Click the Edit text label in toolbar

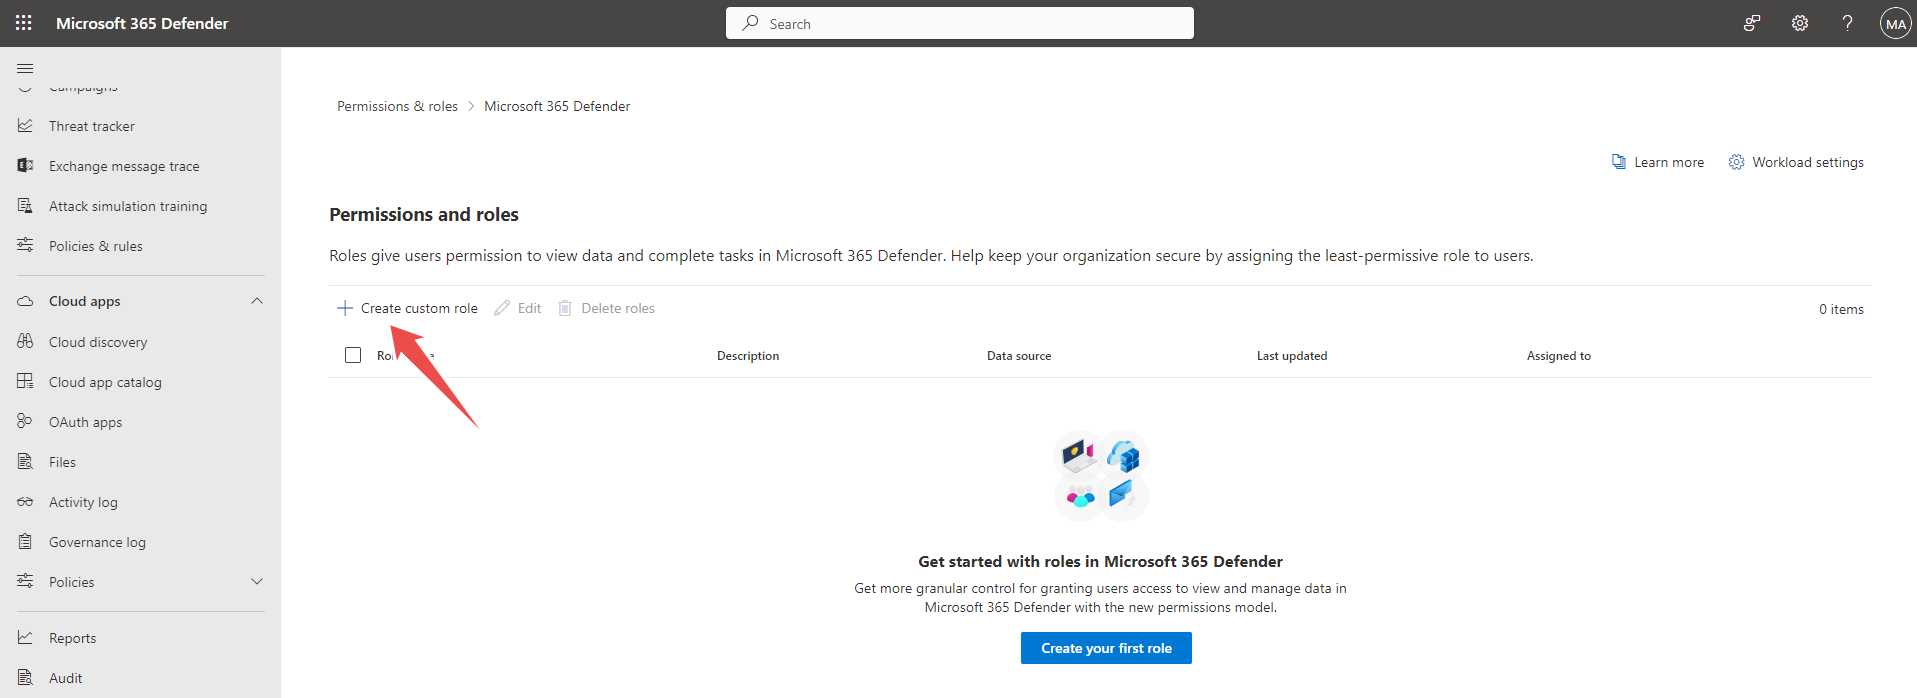click(x=529, y=308)
